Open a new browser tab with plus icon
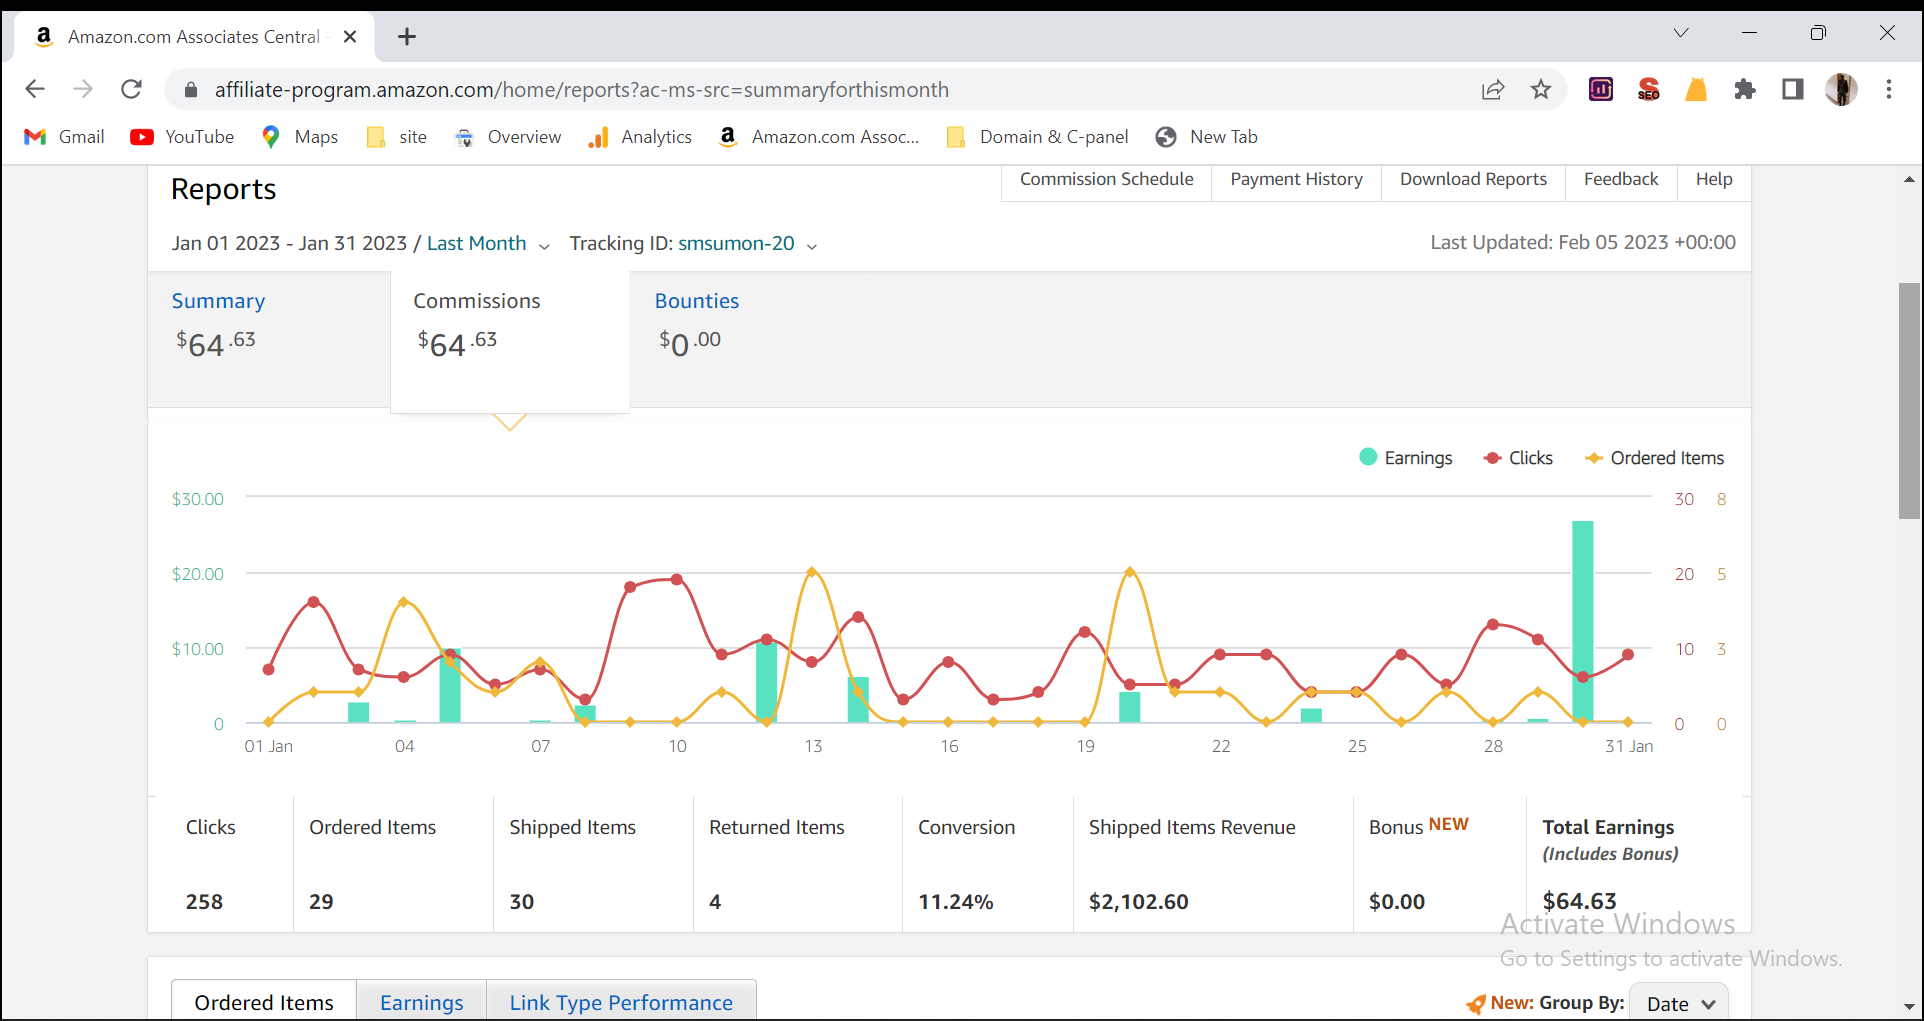1924x1021 pixels. pyautogui.click(x=407, y=37)
